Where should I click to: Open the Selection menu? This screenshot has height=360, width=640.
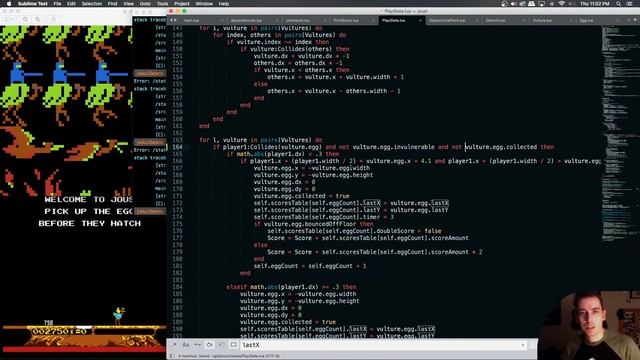pyautogui.click(x=92, y=4)
